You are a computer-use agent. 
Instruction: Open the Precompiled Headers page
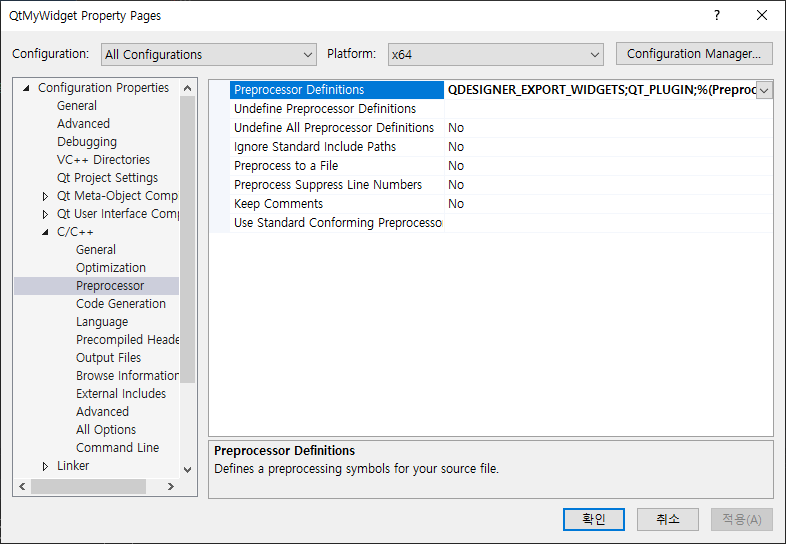point(127,340)
